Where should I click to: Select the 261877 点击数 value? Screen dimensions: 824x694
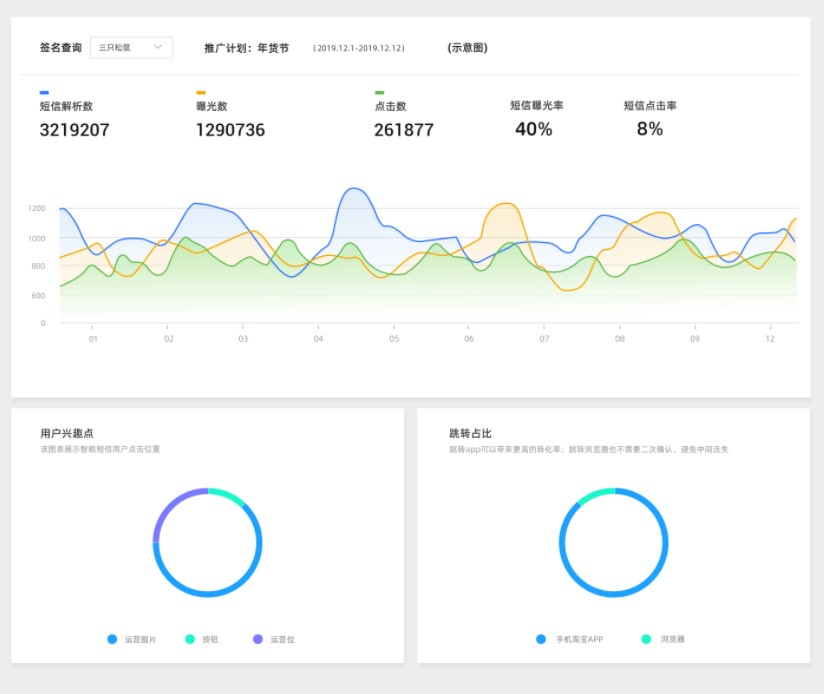pos(404,130)
